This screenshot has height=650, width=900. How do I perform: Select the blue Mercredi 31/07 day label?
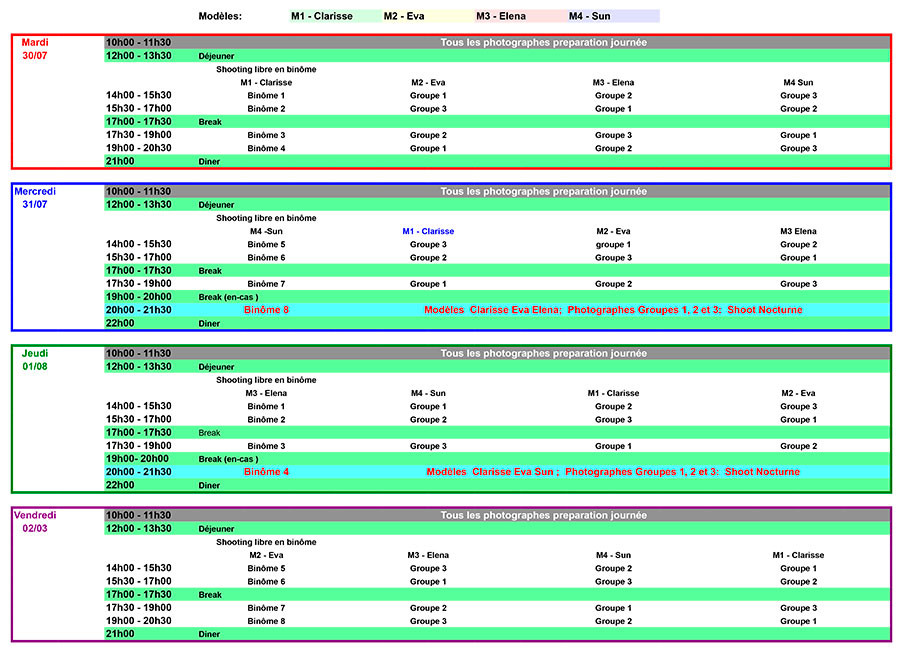click(35, 197)
